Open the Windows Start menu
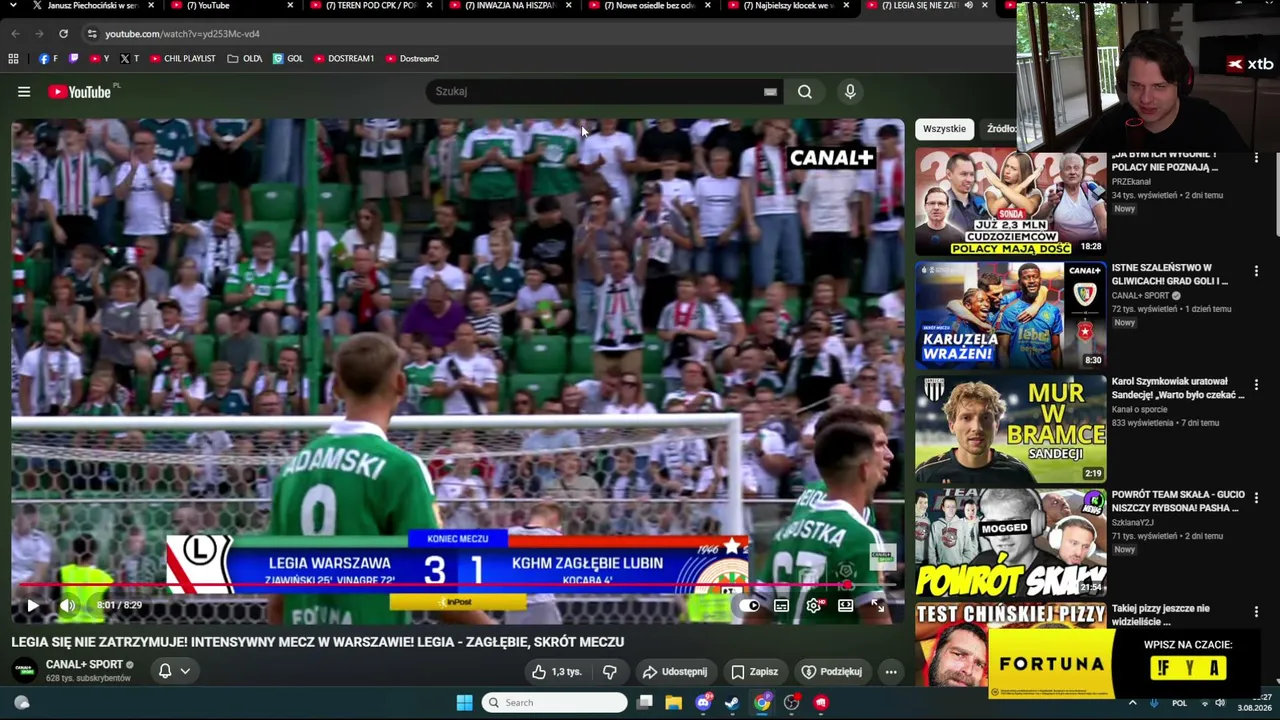 (x=465, y=703)
